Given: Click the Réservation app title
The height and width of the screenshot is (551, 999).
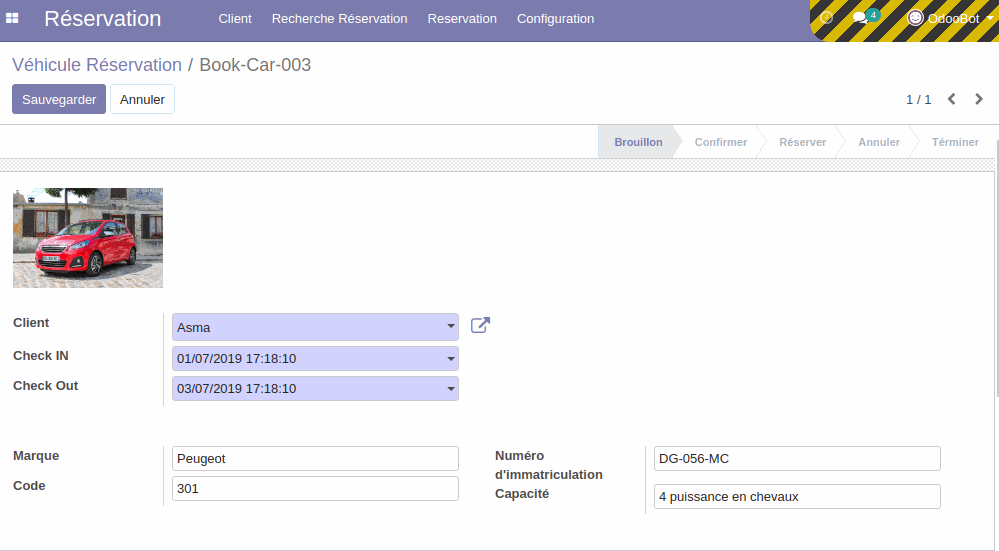Looking at the screenshot, I should 103,19.
